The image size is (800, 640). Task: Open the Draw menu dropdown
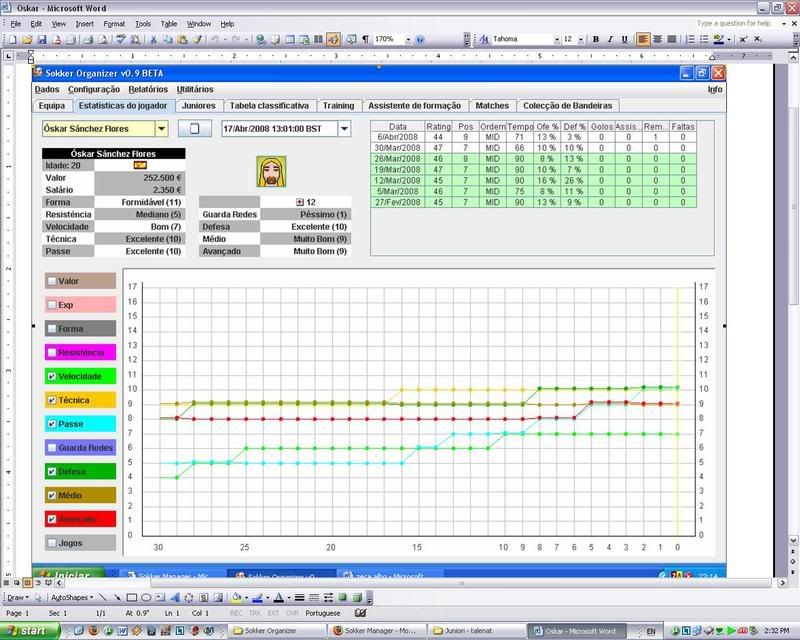click(x=17, y=597)
